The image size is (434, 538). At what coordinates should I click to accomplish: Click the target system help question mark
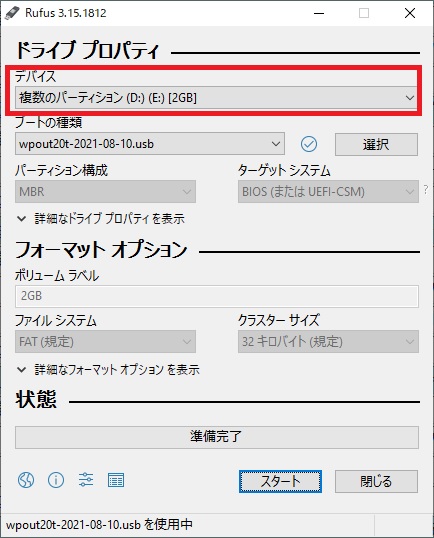point(426,189)
